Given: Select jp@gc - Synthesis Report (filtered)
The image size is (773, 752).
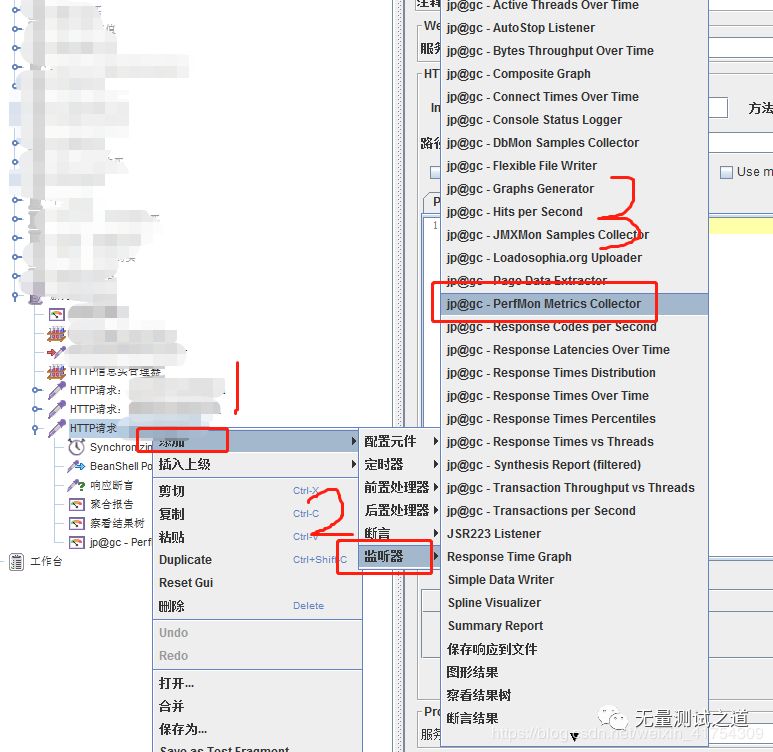Looking at the screenshot, I should click(x=574, y=465).
